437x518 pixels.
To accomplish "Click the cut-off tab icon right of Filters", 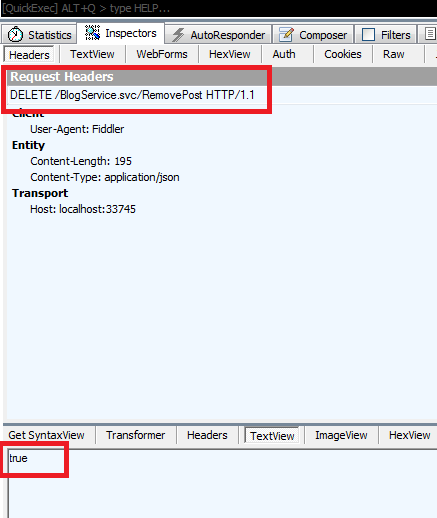I will coord(430,34).
